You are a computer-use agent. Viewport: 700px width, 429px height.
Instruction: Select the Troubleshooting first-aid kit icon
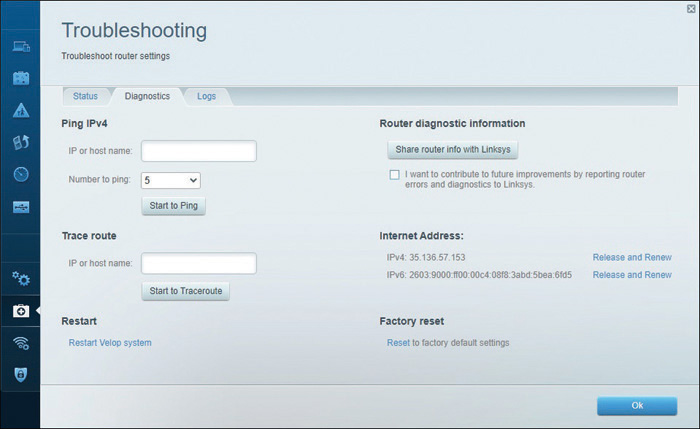(21, 311)
